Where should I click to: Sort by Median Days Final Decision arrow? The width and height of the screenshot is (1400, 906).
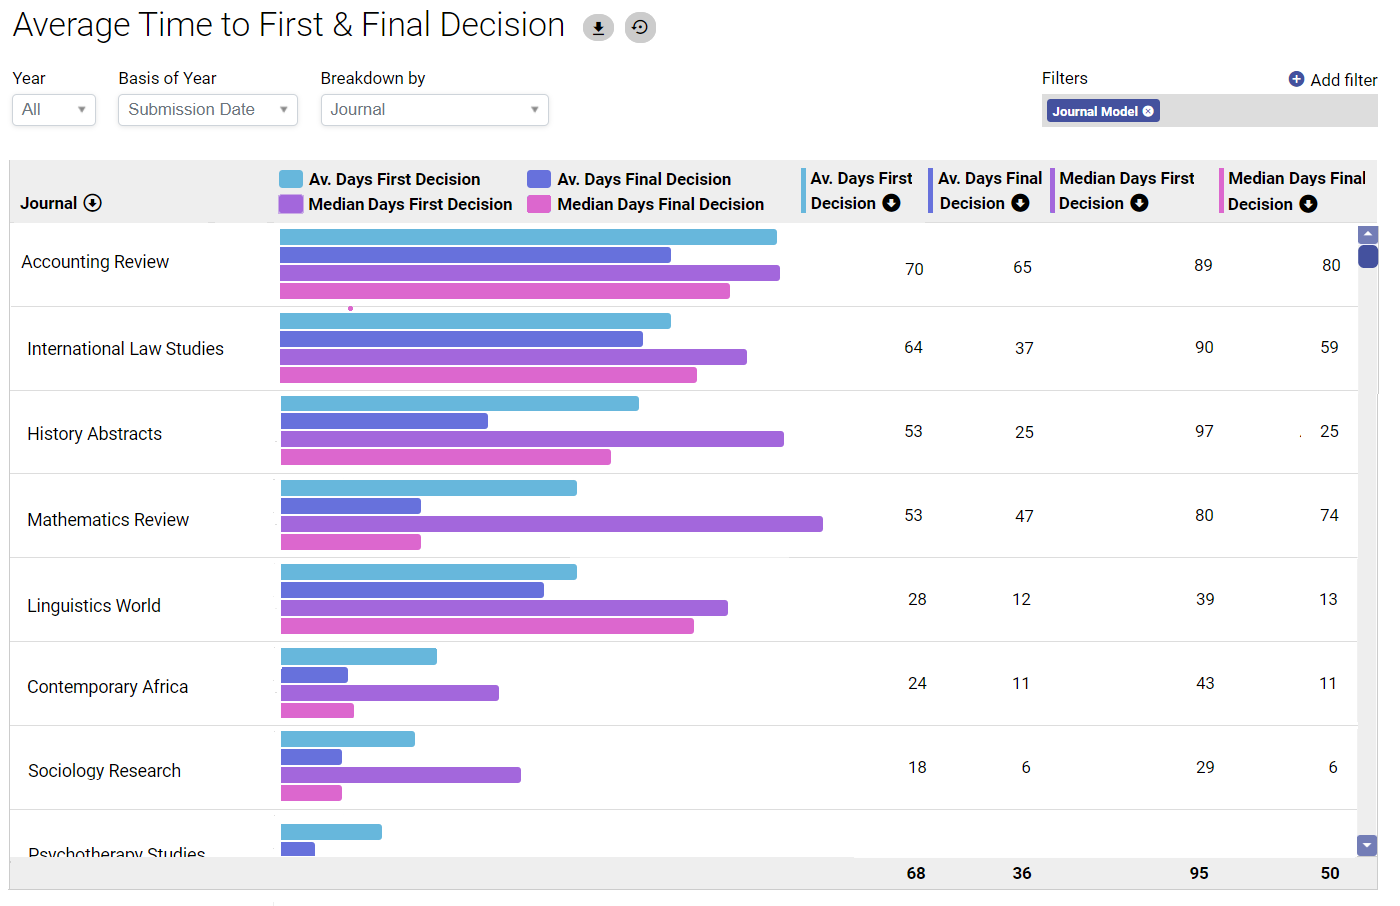(x=1308, y=204)
